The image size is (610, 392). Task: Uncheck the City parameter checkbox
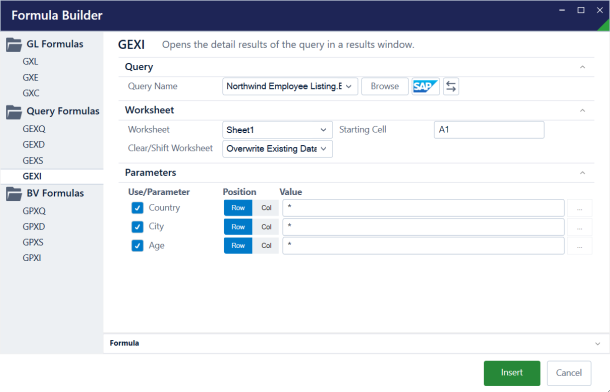[x=137, y=227]
